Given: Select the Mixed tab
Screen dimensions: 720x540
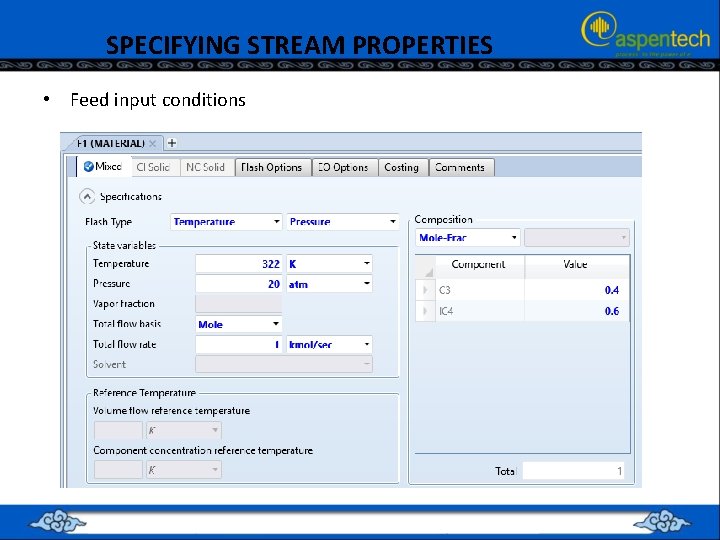Looking at the screenshot, I should [x=103, y=167].
